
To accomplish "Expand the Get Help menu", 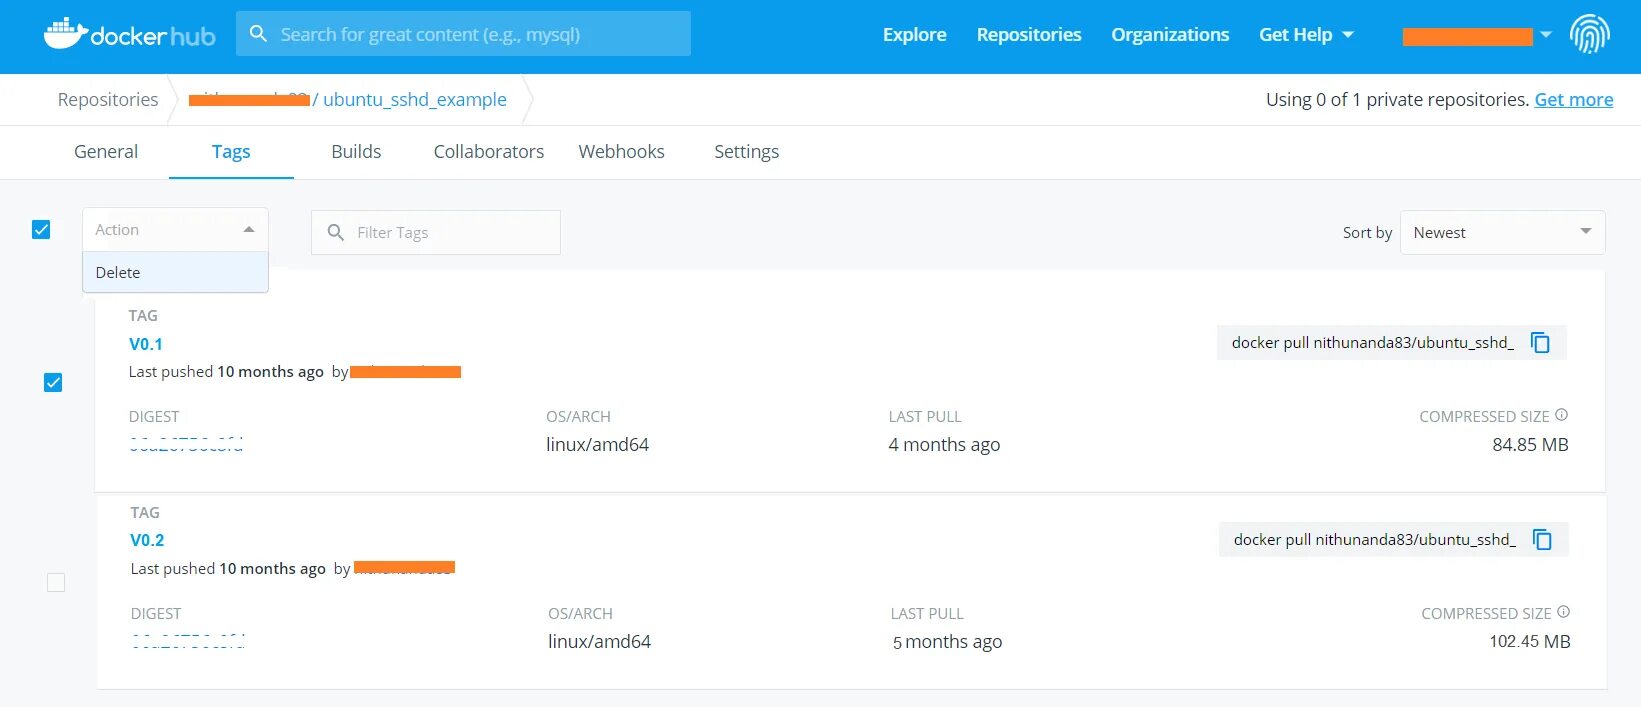I will click(1306, 35).
